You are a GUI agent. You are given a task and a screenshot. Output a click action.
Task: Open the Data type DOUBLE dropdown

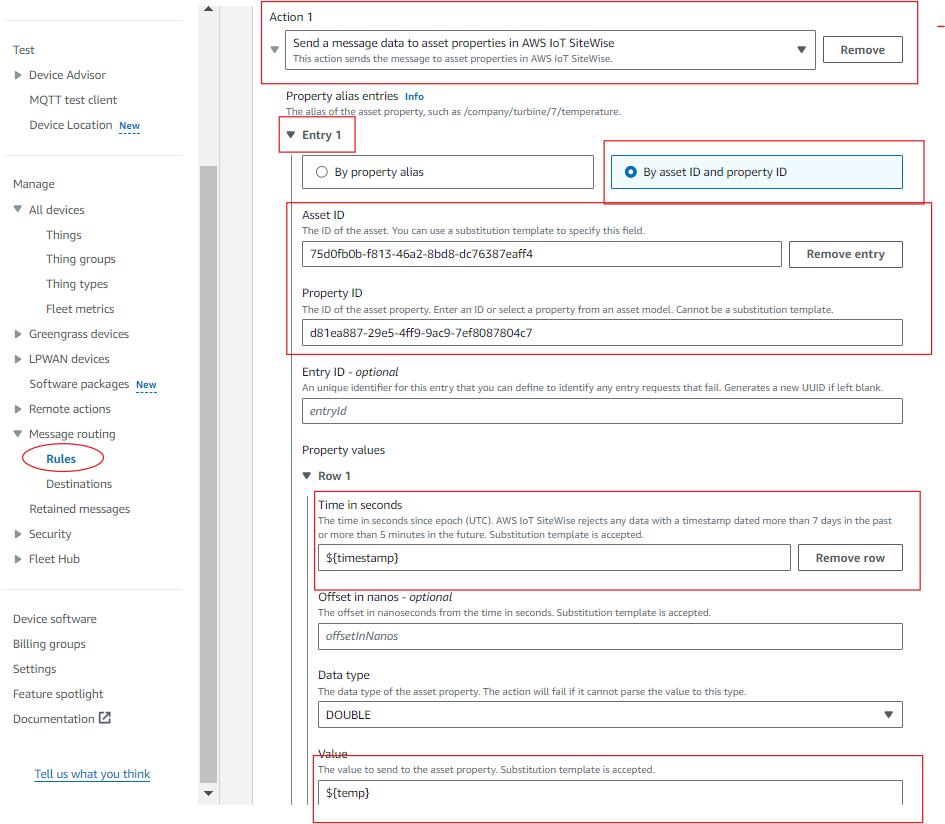coord(610,715)
